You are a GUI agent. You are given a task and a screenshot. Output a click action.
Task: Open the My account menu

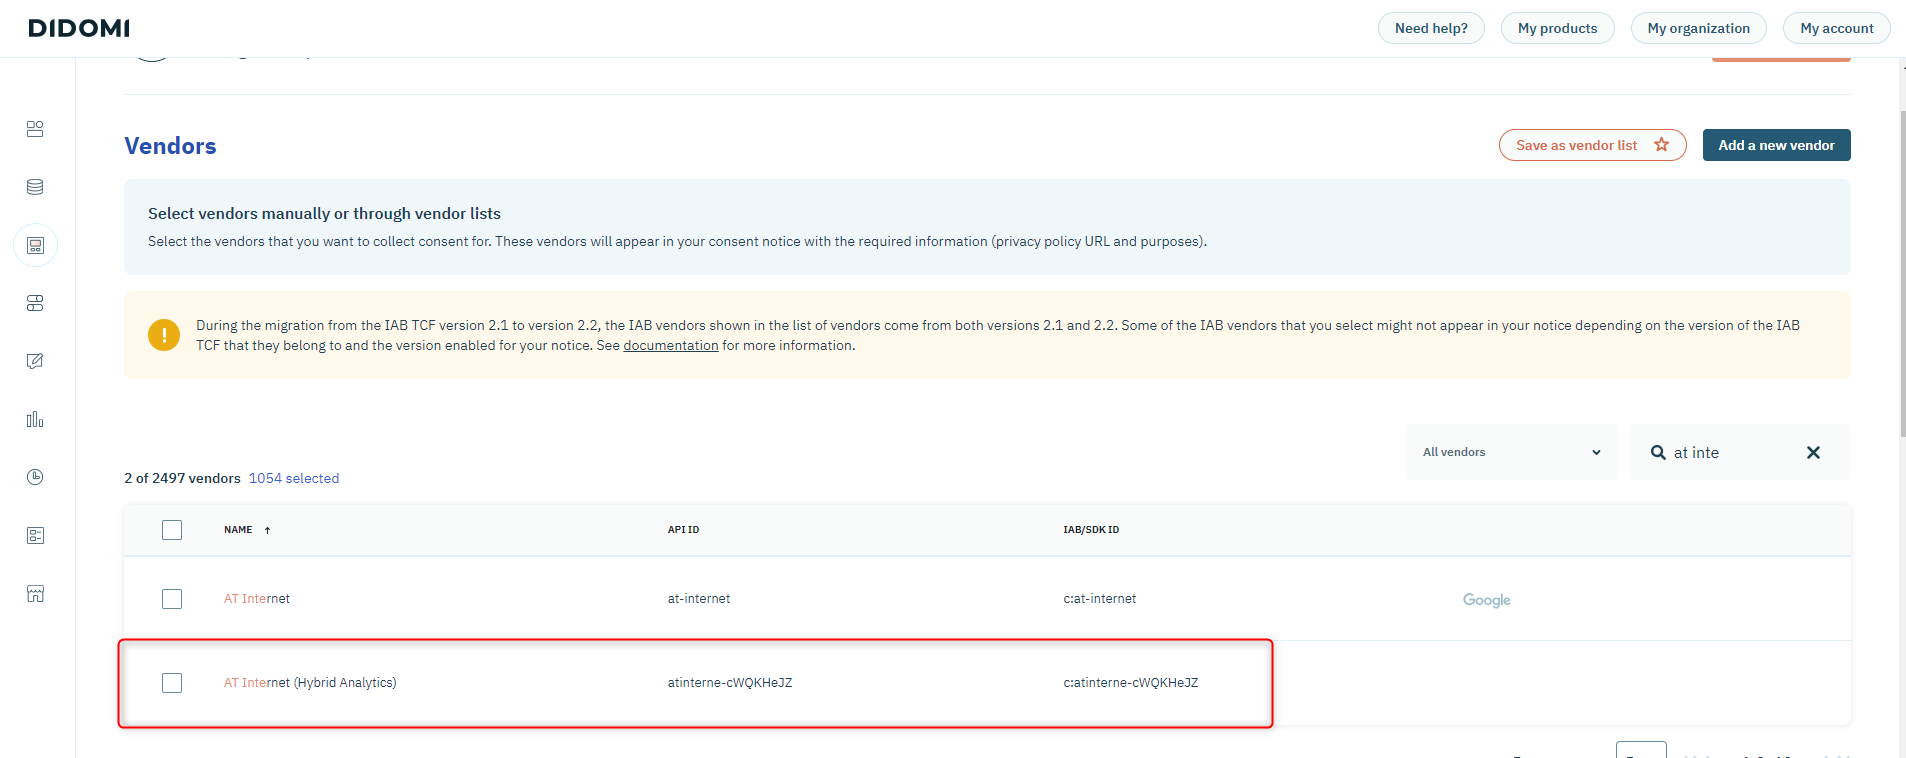[1836, 28]
